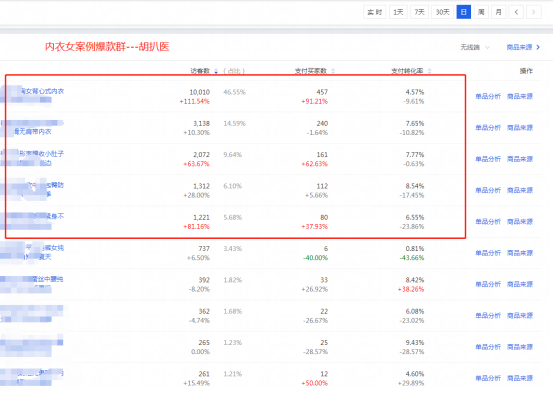Open 商品来源 for the 3,138 visitors row
The image size is (553, 397).
coord(520,128)
